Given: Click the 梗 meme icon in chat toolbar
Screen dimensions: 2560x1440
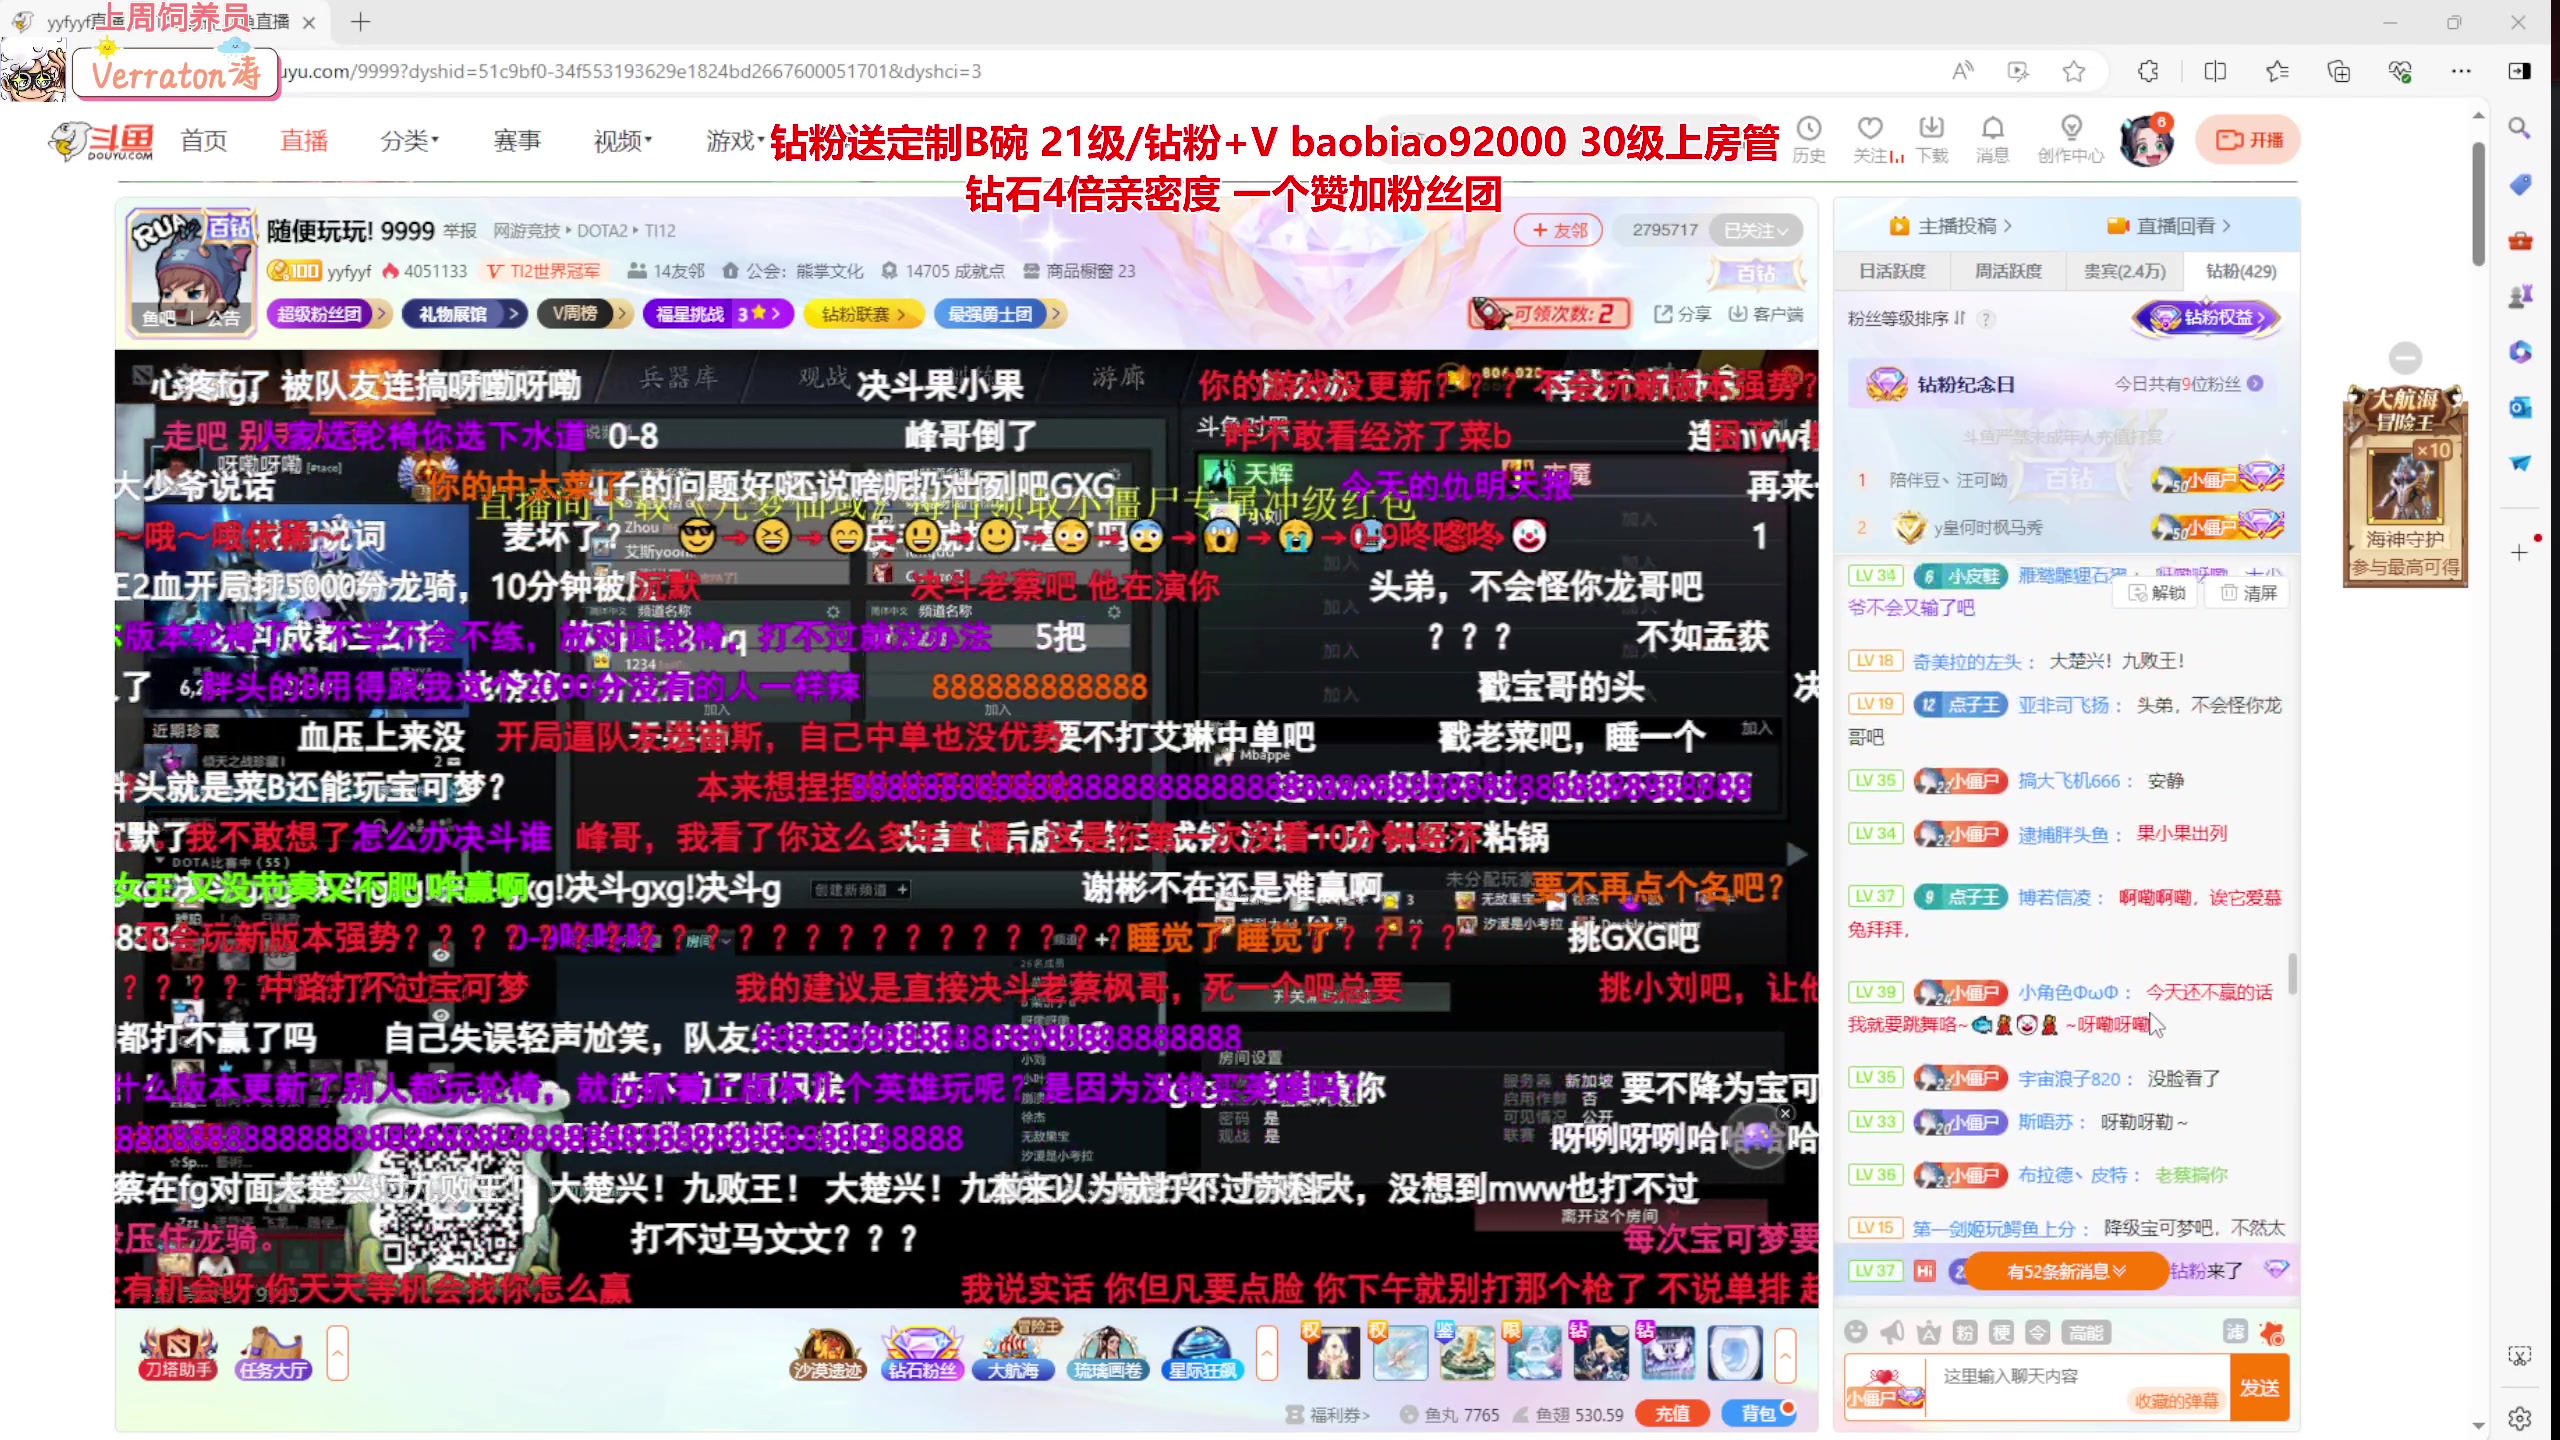Looking at the screenshot, I should coord(2001,1332).
